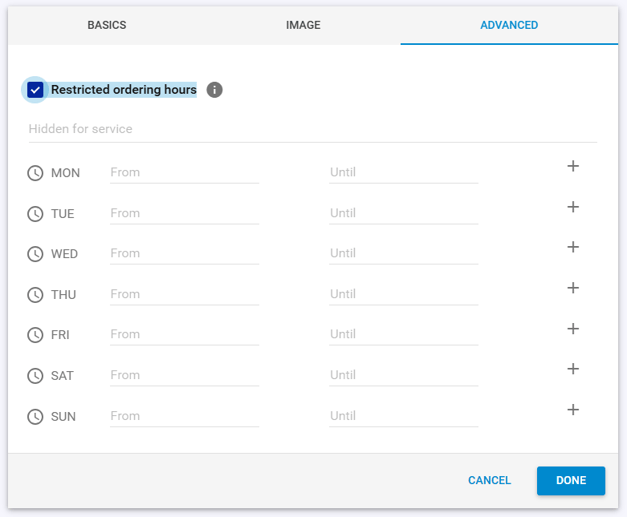The width and height of the screenshot is (627, 517).
Task: Focus the THU From time field
Action: pos(184,294)
